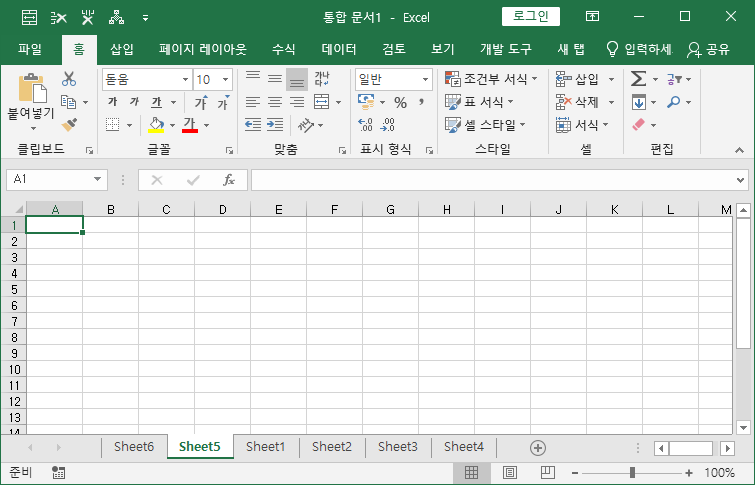The width and height of the screenshot is (755, 485).
Task: Click macro recording icon in status bar
Action: point(59,472)
